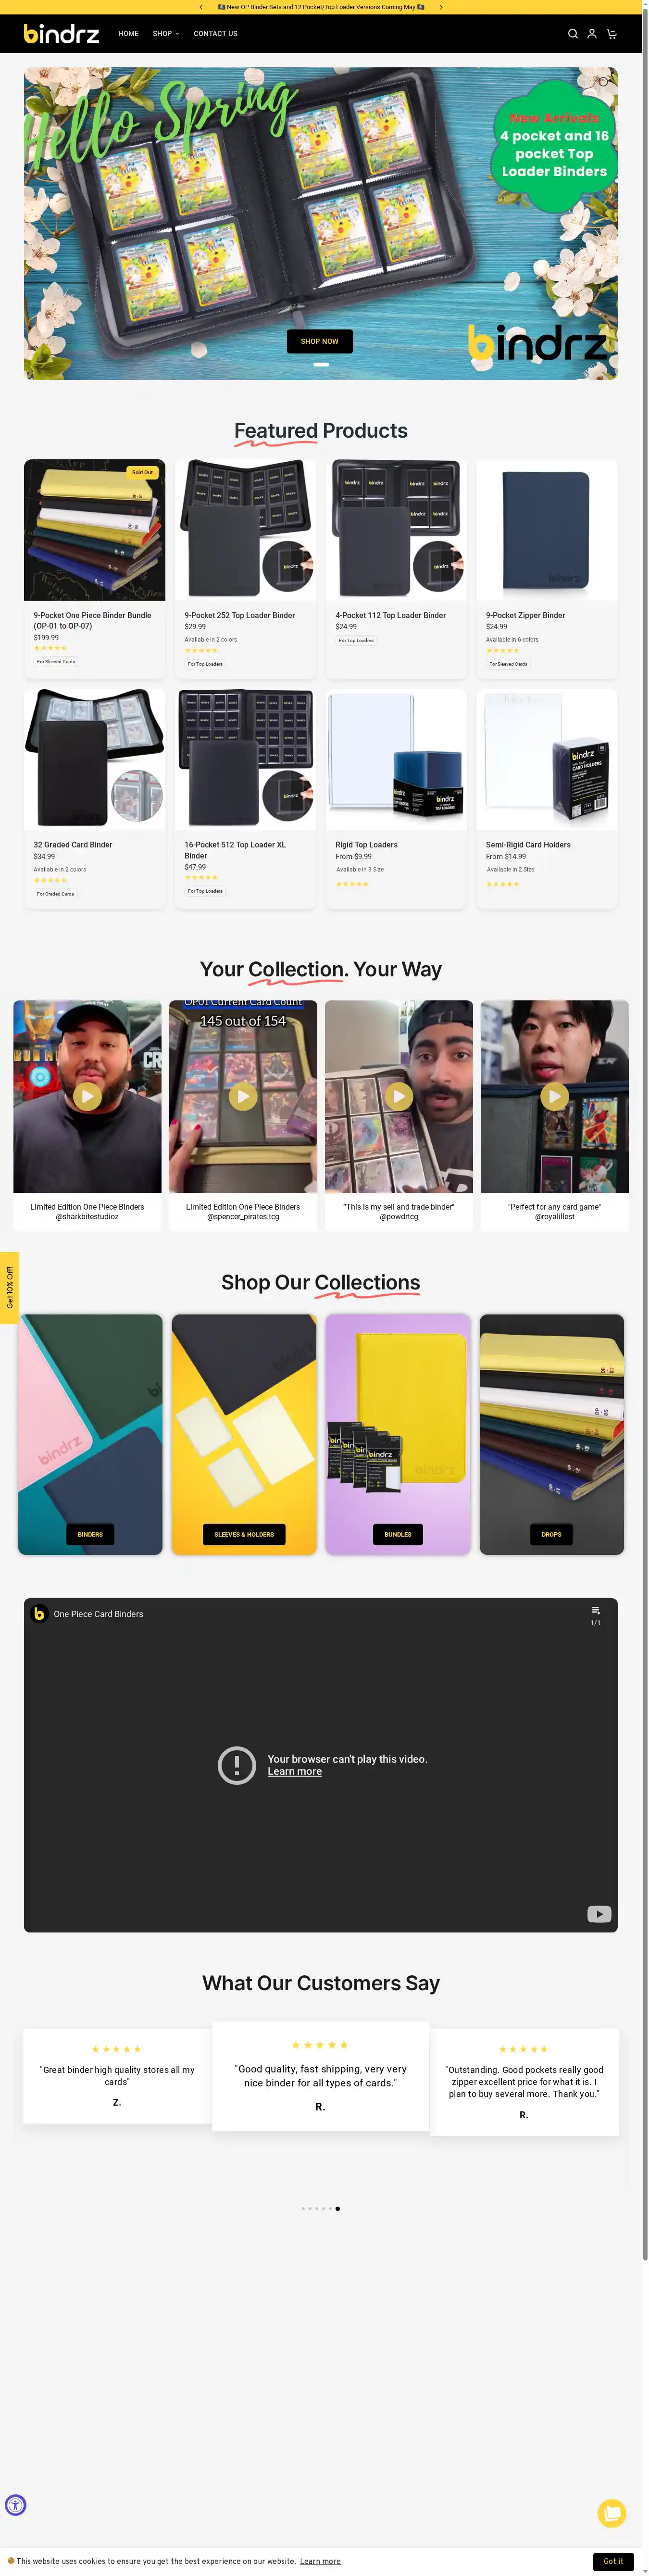Image resolution: width=649 pixels, height=2576 pixels.
Task: Open the Get 10% Off side tab
Action: [x=9, y=1288]
